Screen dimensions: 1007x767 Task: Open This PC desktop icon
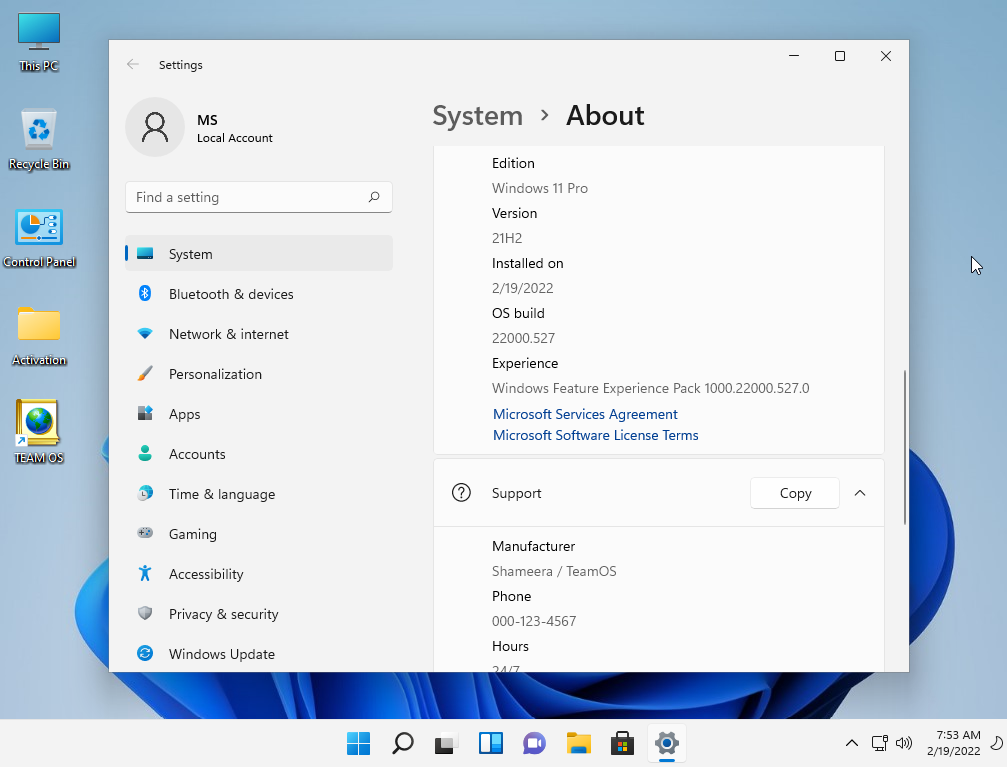point(39,42)
